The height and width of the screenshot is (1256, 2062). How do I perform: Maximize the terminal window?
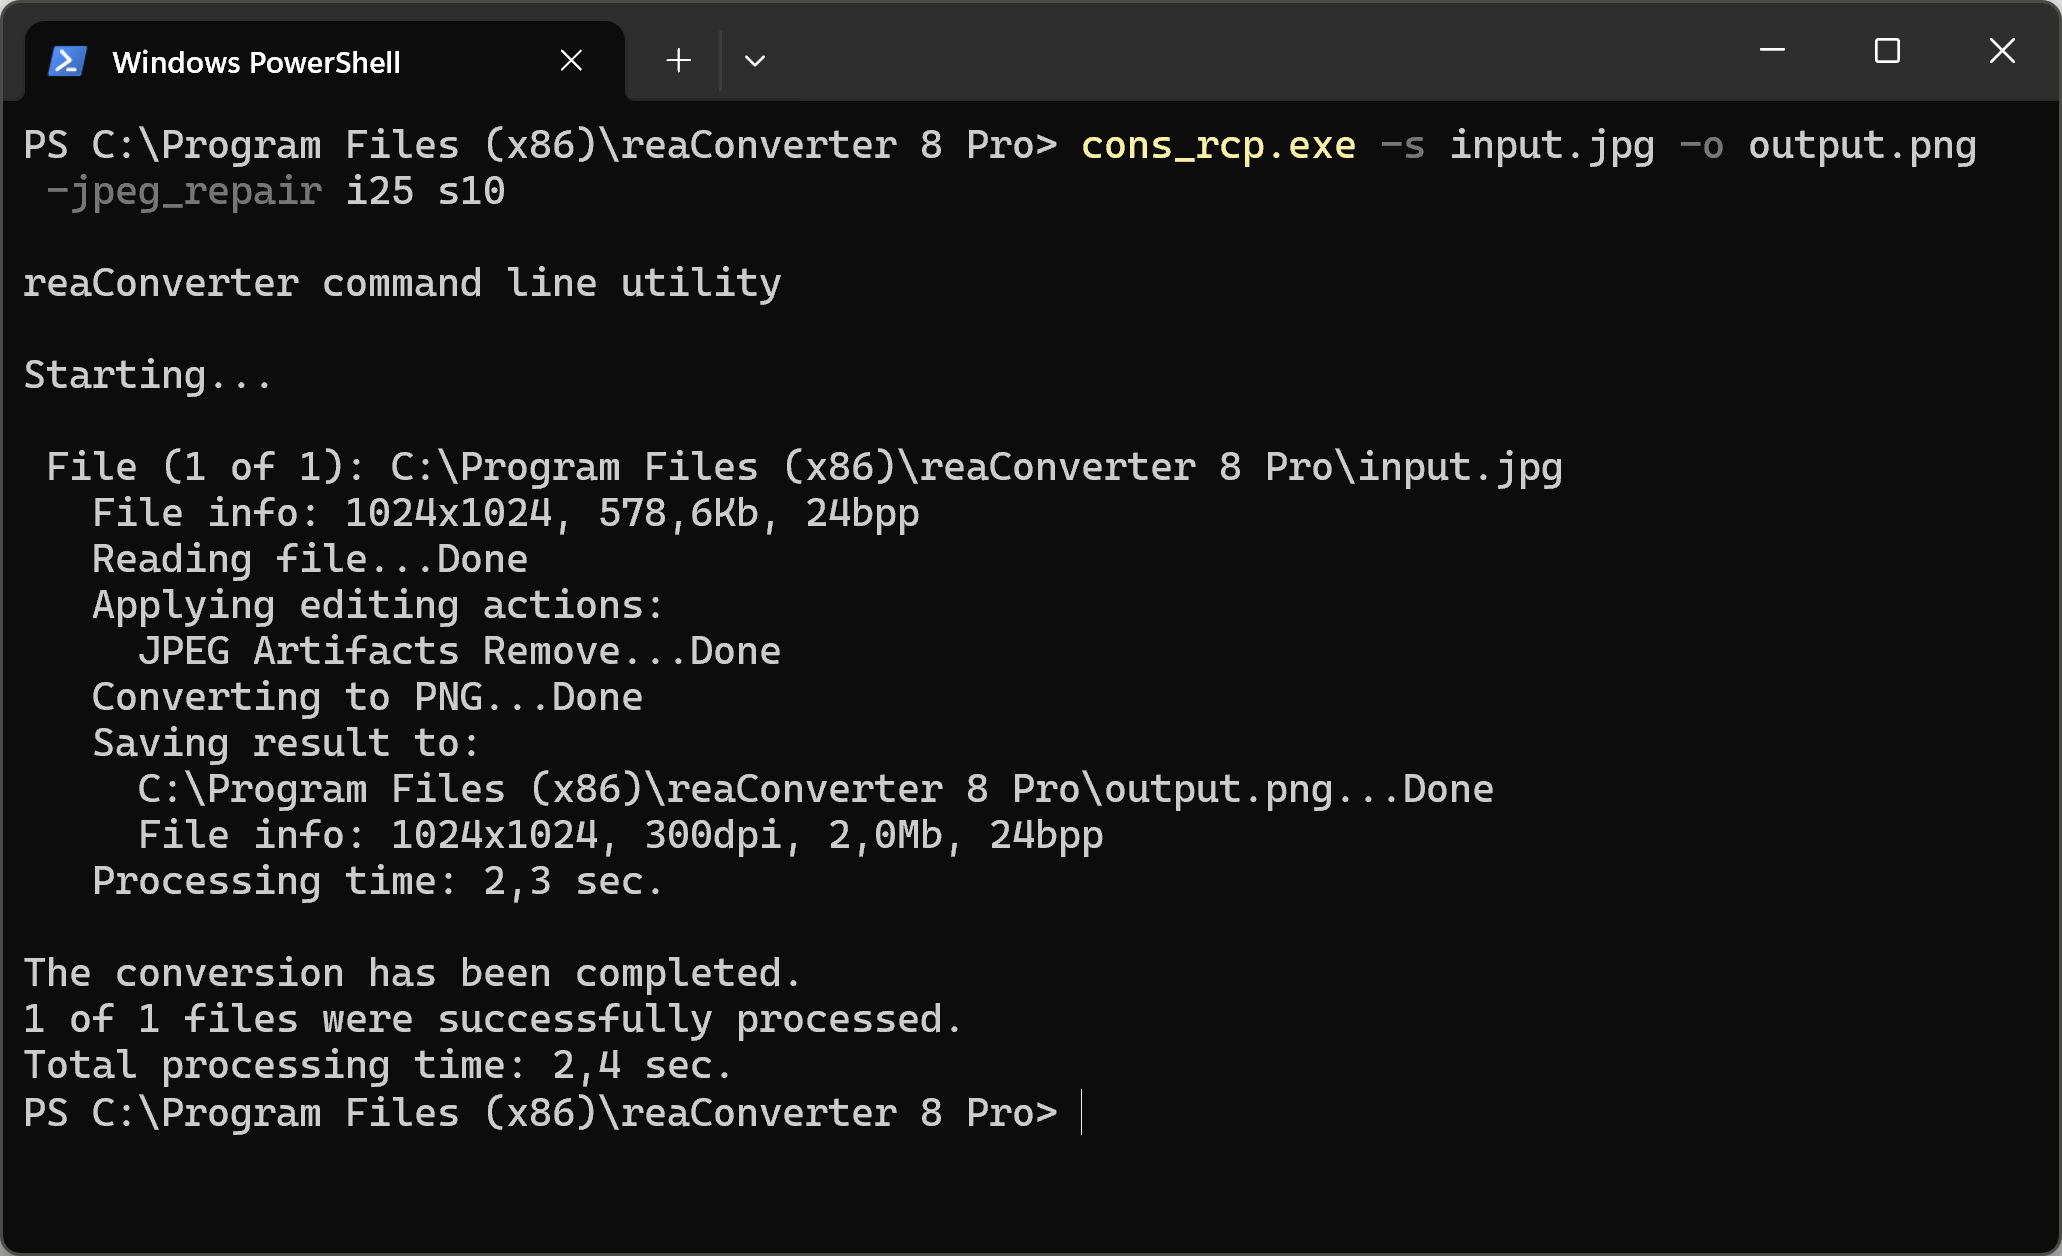1887,50
